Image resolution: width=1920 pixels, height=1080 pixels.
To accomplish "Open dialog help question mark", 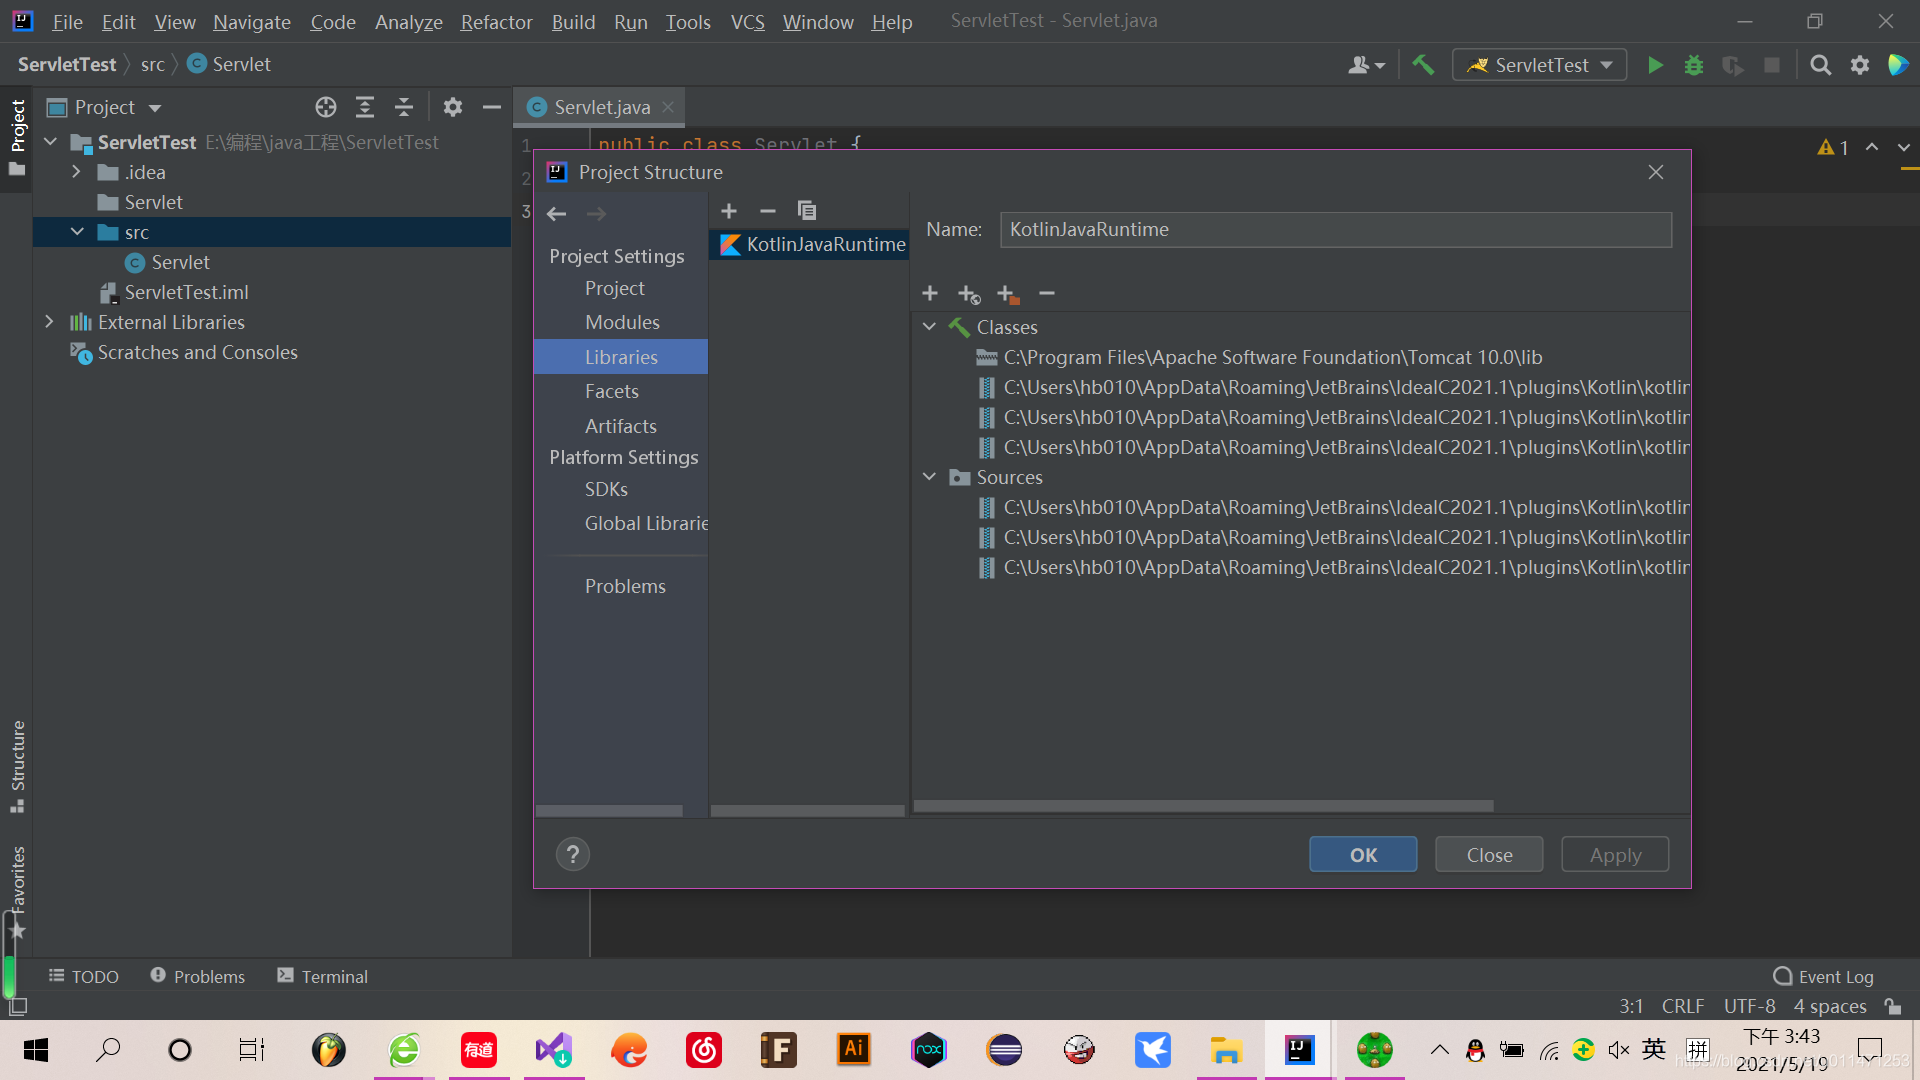I will [x=573, y=855].
